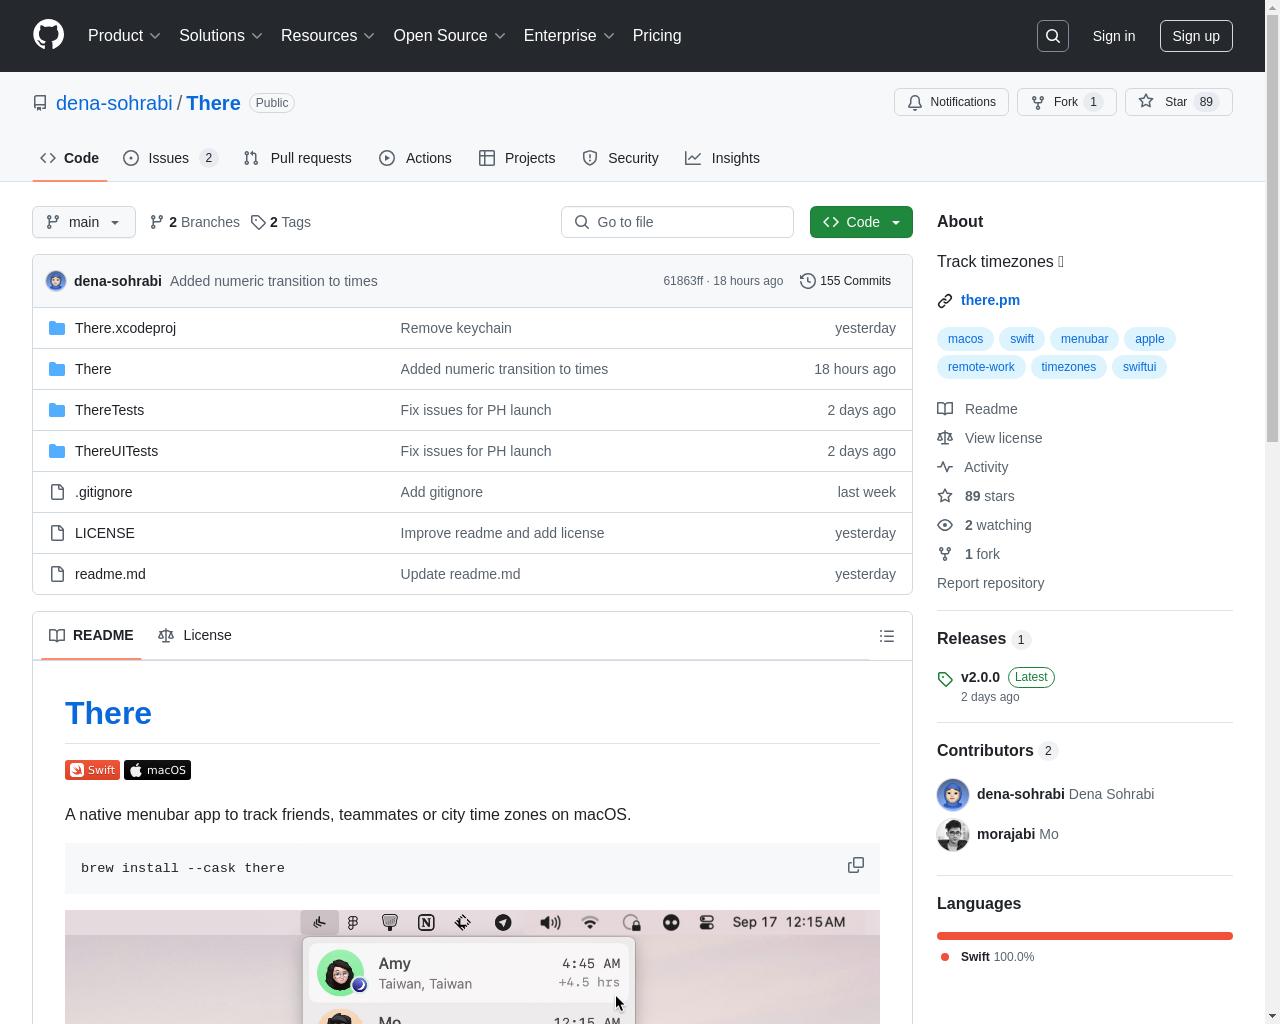Click the macos topic tag

point(965,339)
